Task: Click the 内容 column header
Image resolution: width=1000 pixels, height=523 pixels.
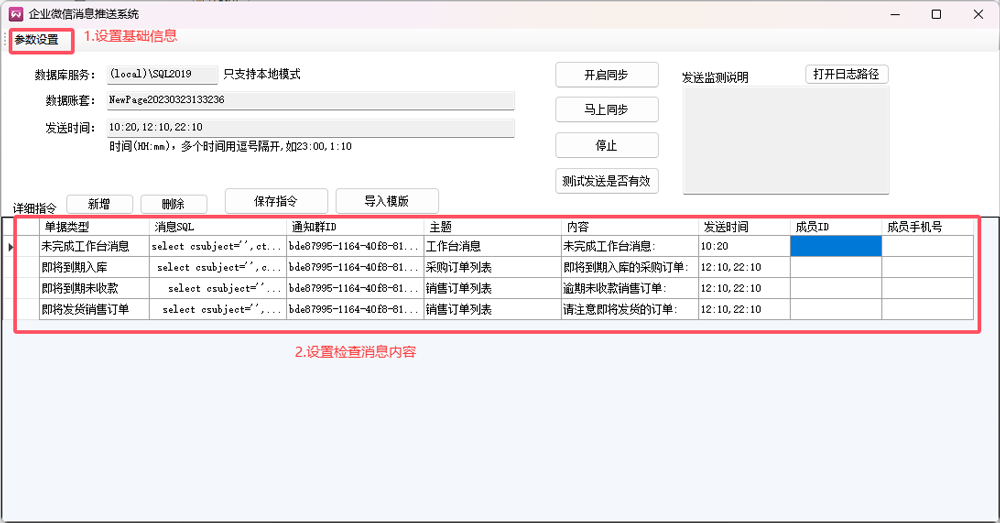Action: click(x=629, y=226)
